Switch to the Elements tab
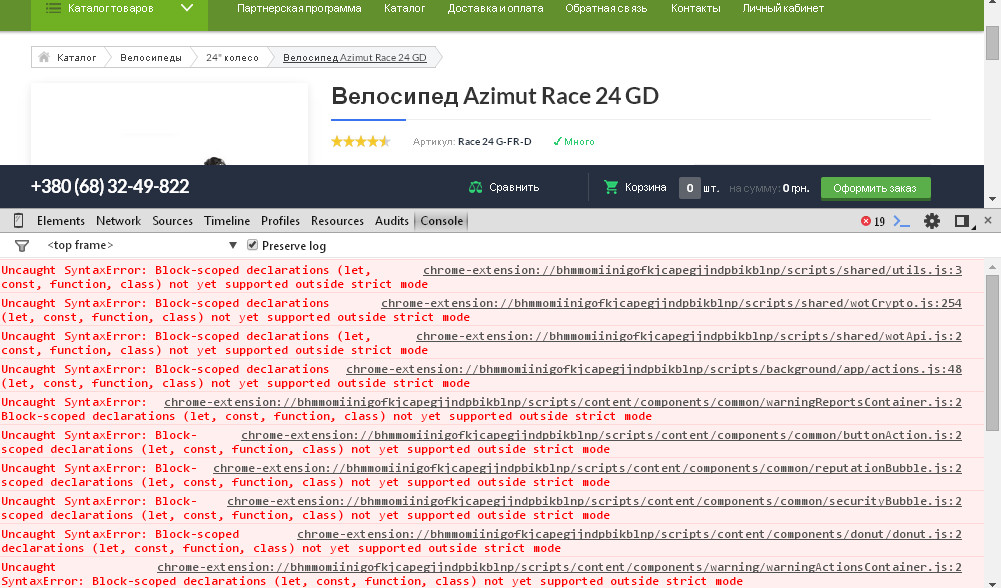The width and height of the screenshot is (1001, 588). [x=61, y=221]
